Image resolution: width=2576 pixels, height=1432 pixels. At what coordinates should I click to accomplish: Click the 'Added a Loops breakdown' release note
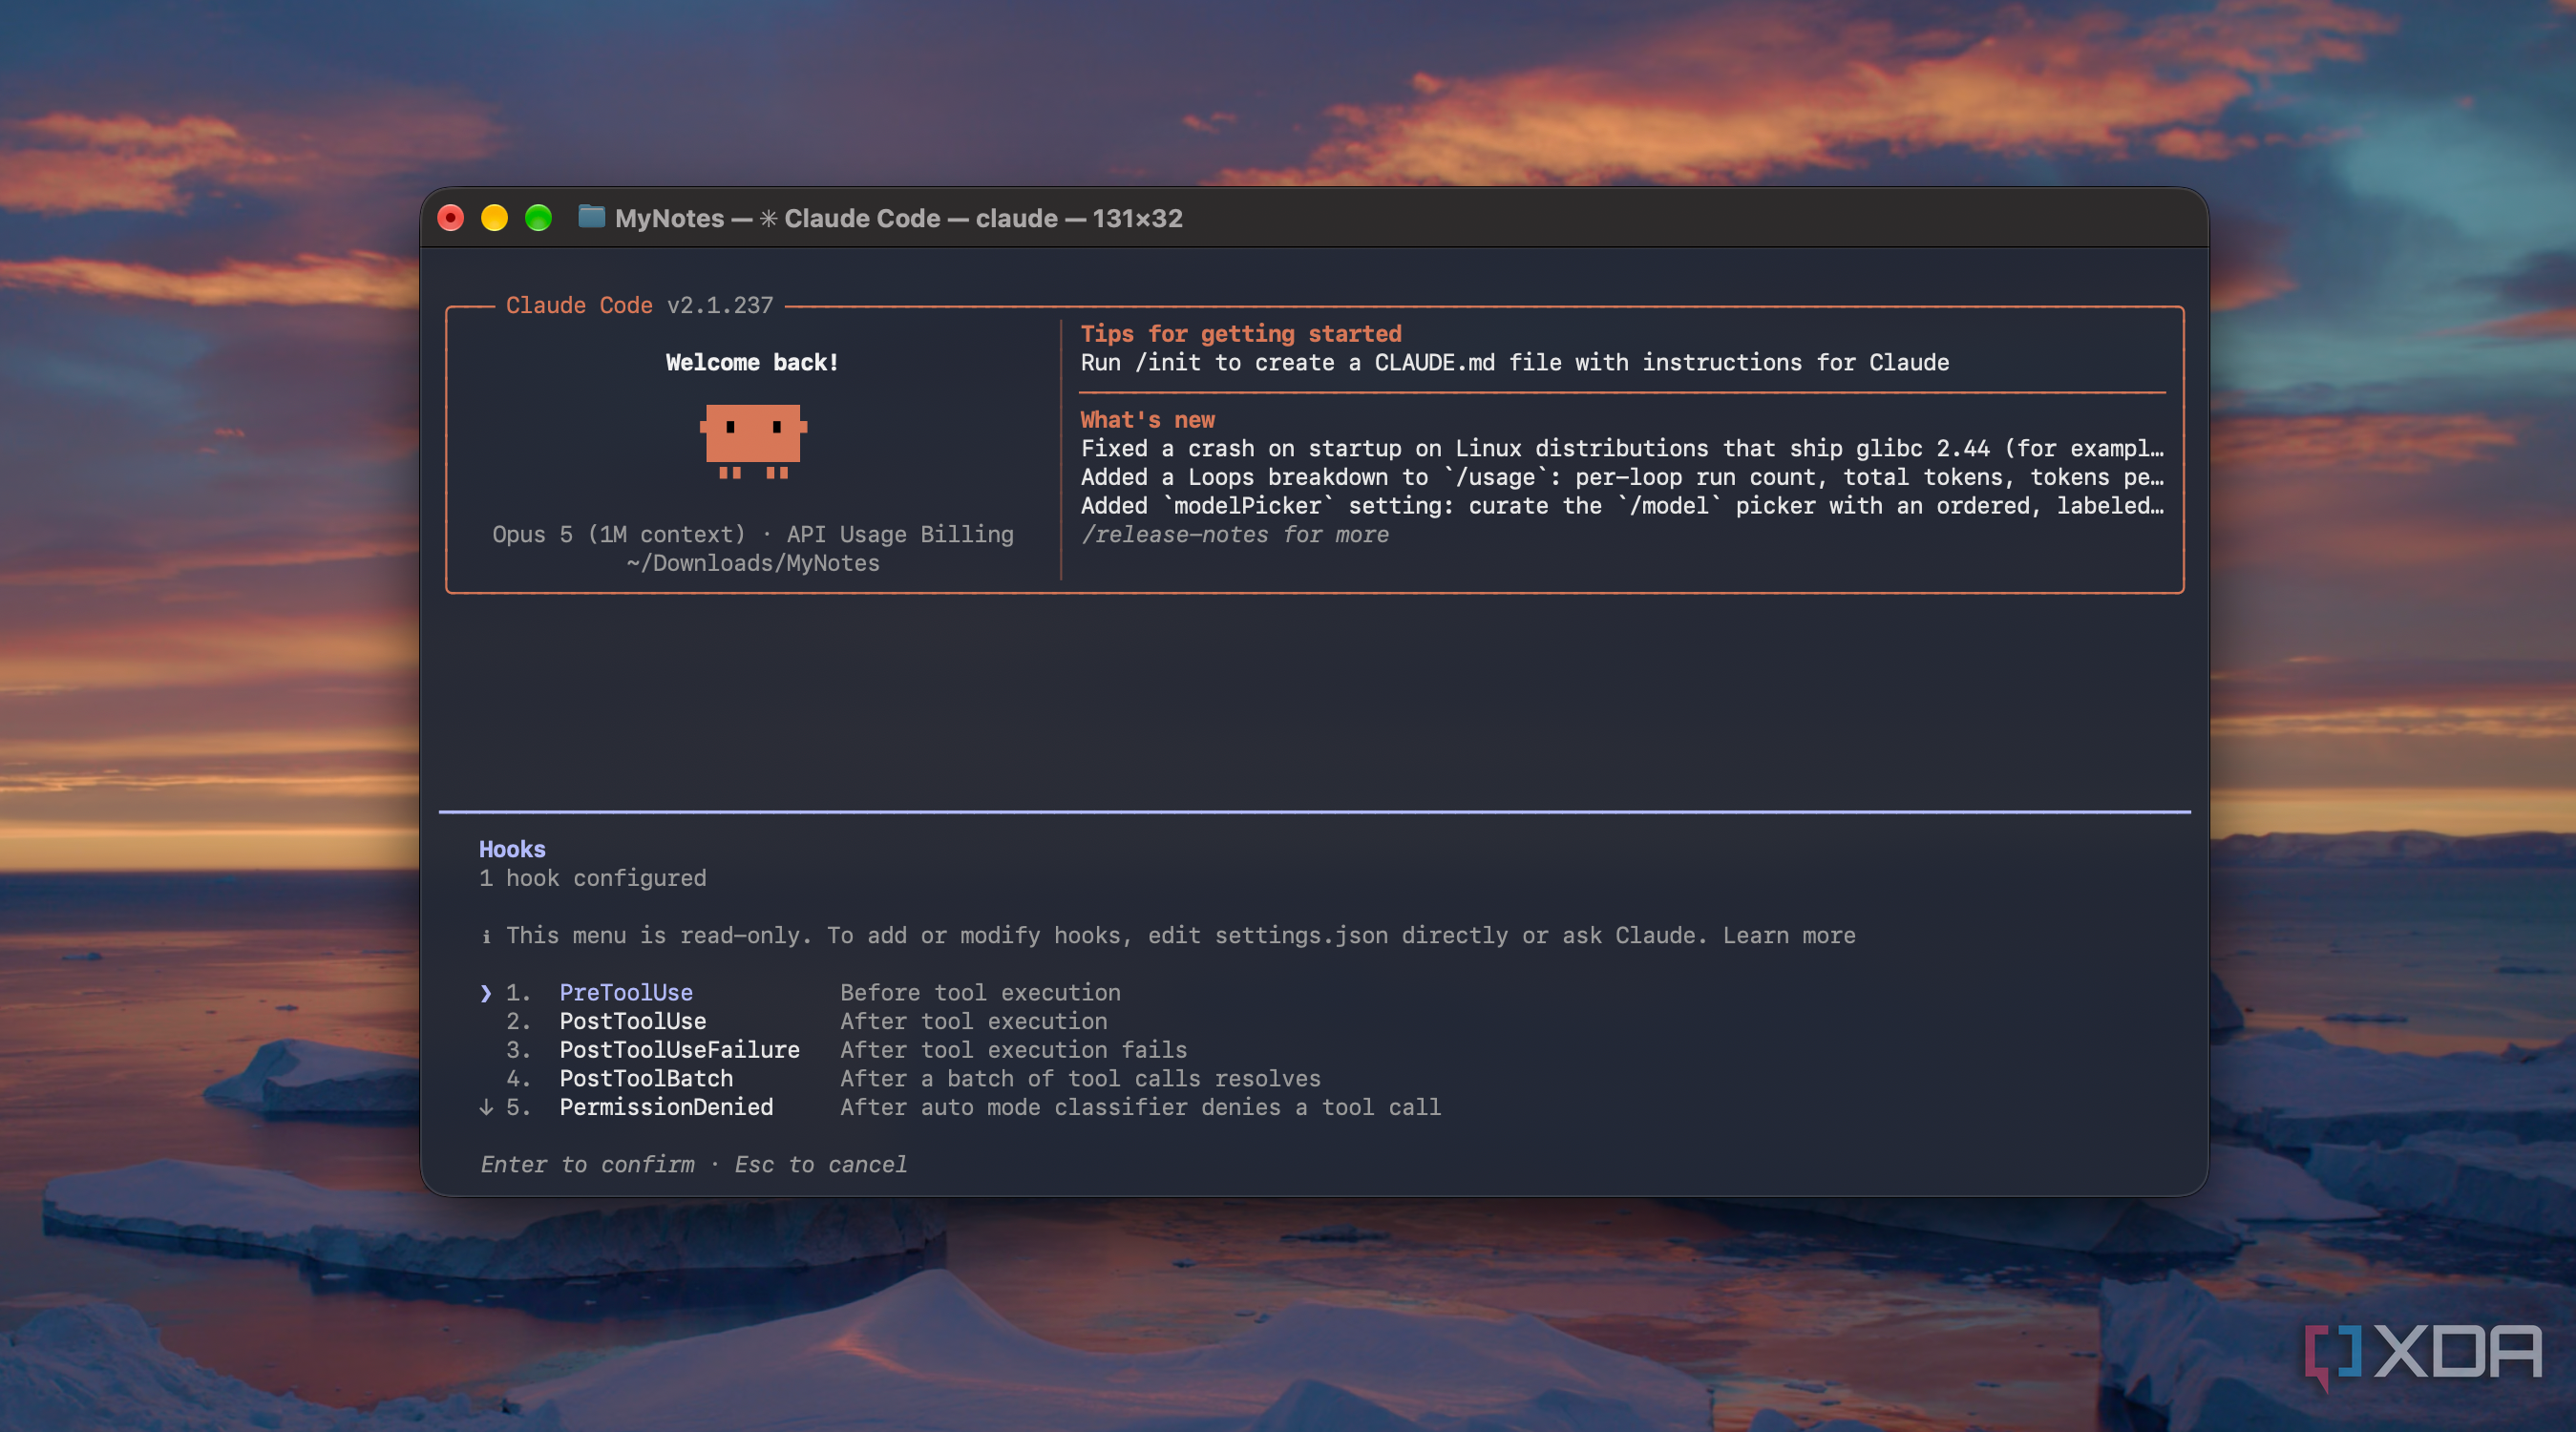click(1623, 477)
